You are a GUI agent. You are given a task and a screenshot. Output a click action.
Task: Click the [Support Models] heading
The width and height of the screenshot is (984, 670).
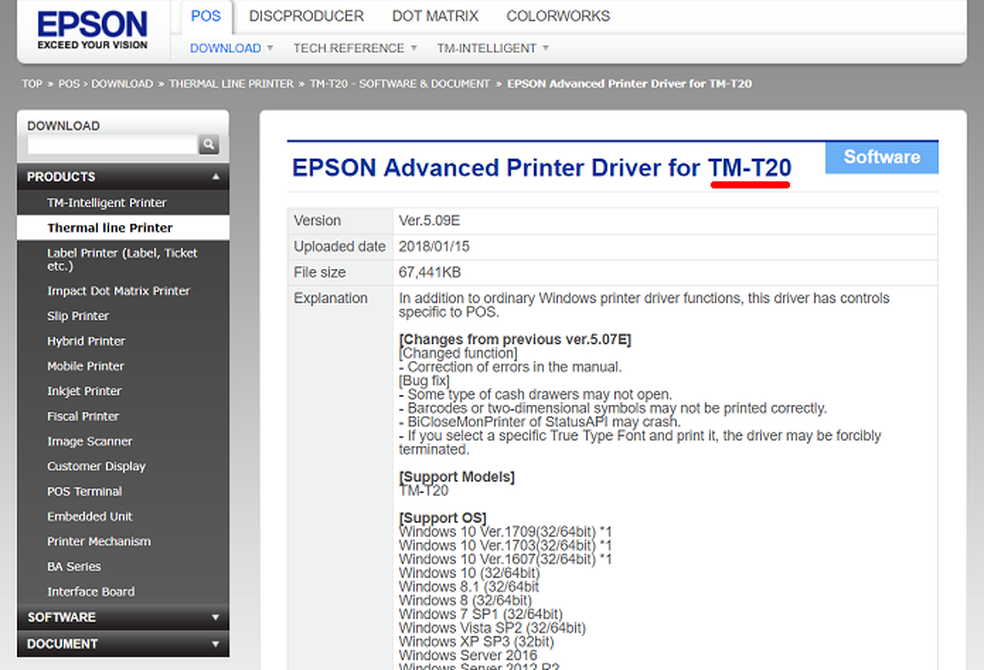point(457,477)
